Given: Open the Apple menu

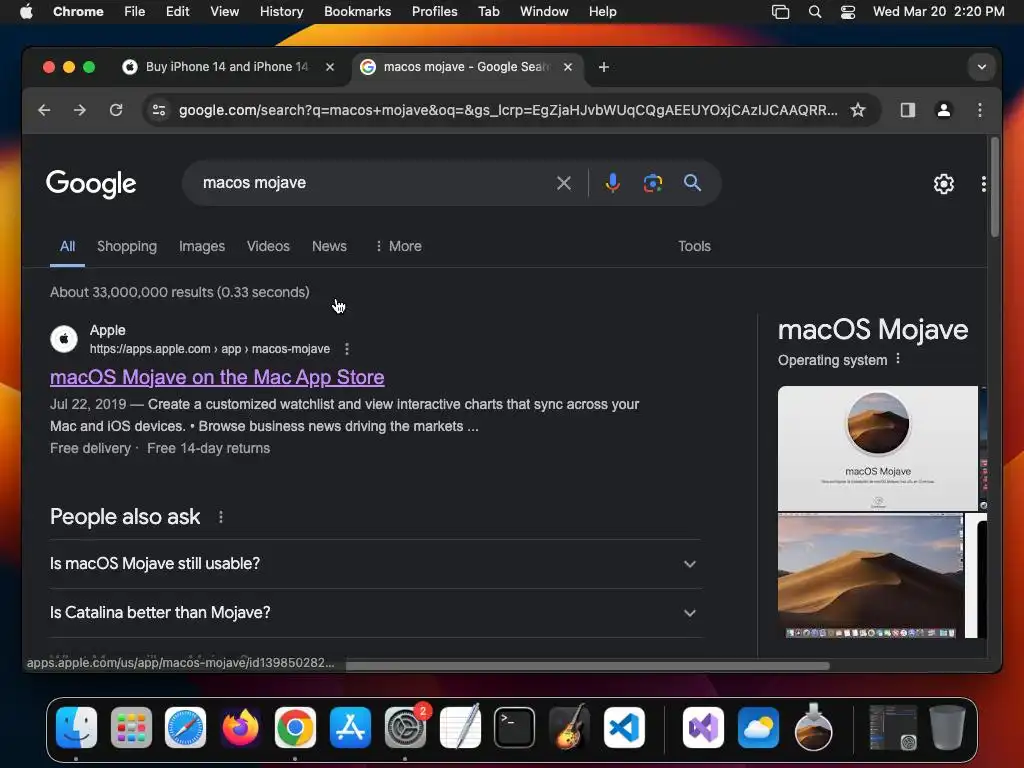Looking at the screenshot, I should (x=26, y=12).
